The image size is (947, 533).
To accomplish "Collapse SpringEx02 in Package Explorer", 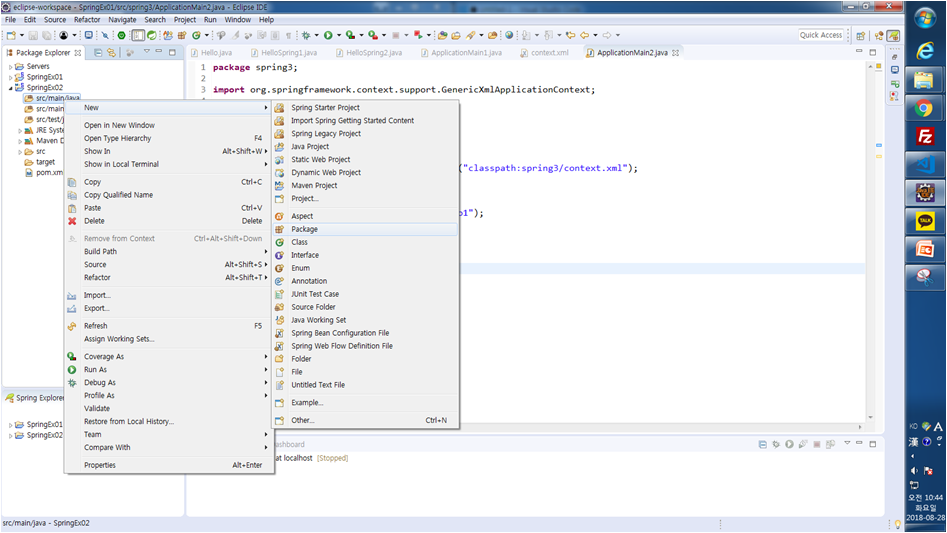I will pyautogui.click(x=10, y=88).
